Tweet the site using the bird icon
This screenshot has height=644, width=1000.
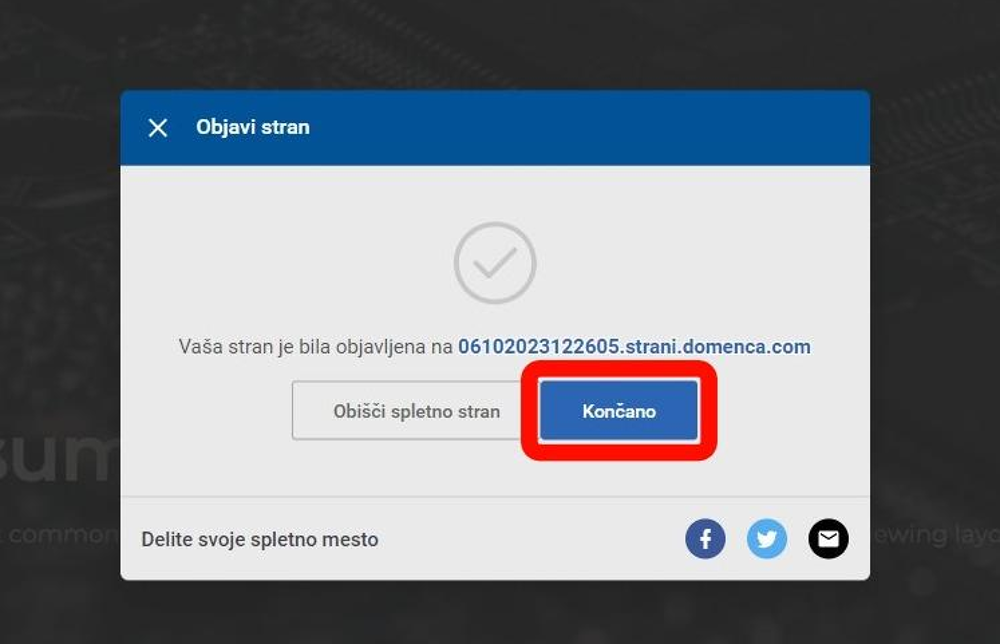coord(767,539)
